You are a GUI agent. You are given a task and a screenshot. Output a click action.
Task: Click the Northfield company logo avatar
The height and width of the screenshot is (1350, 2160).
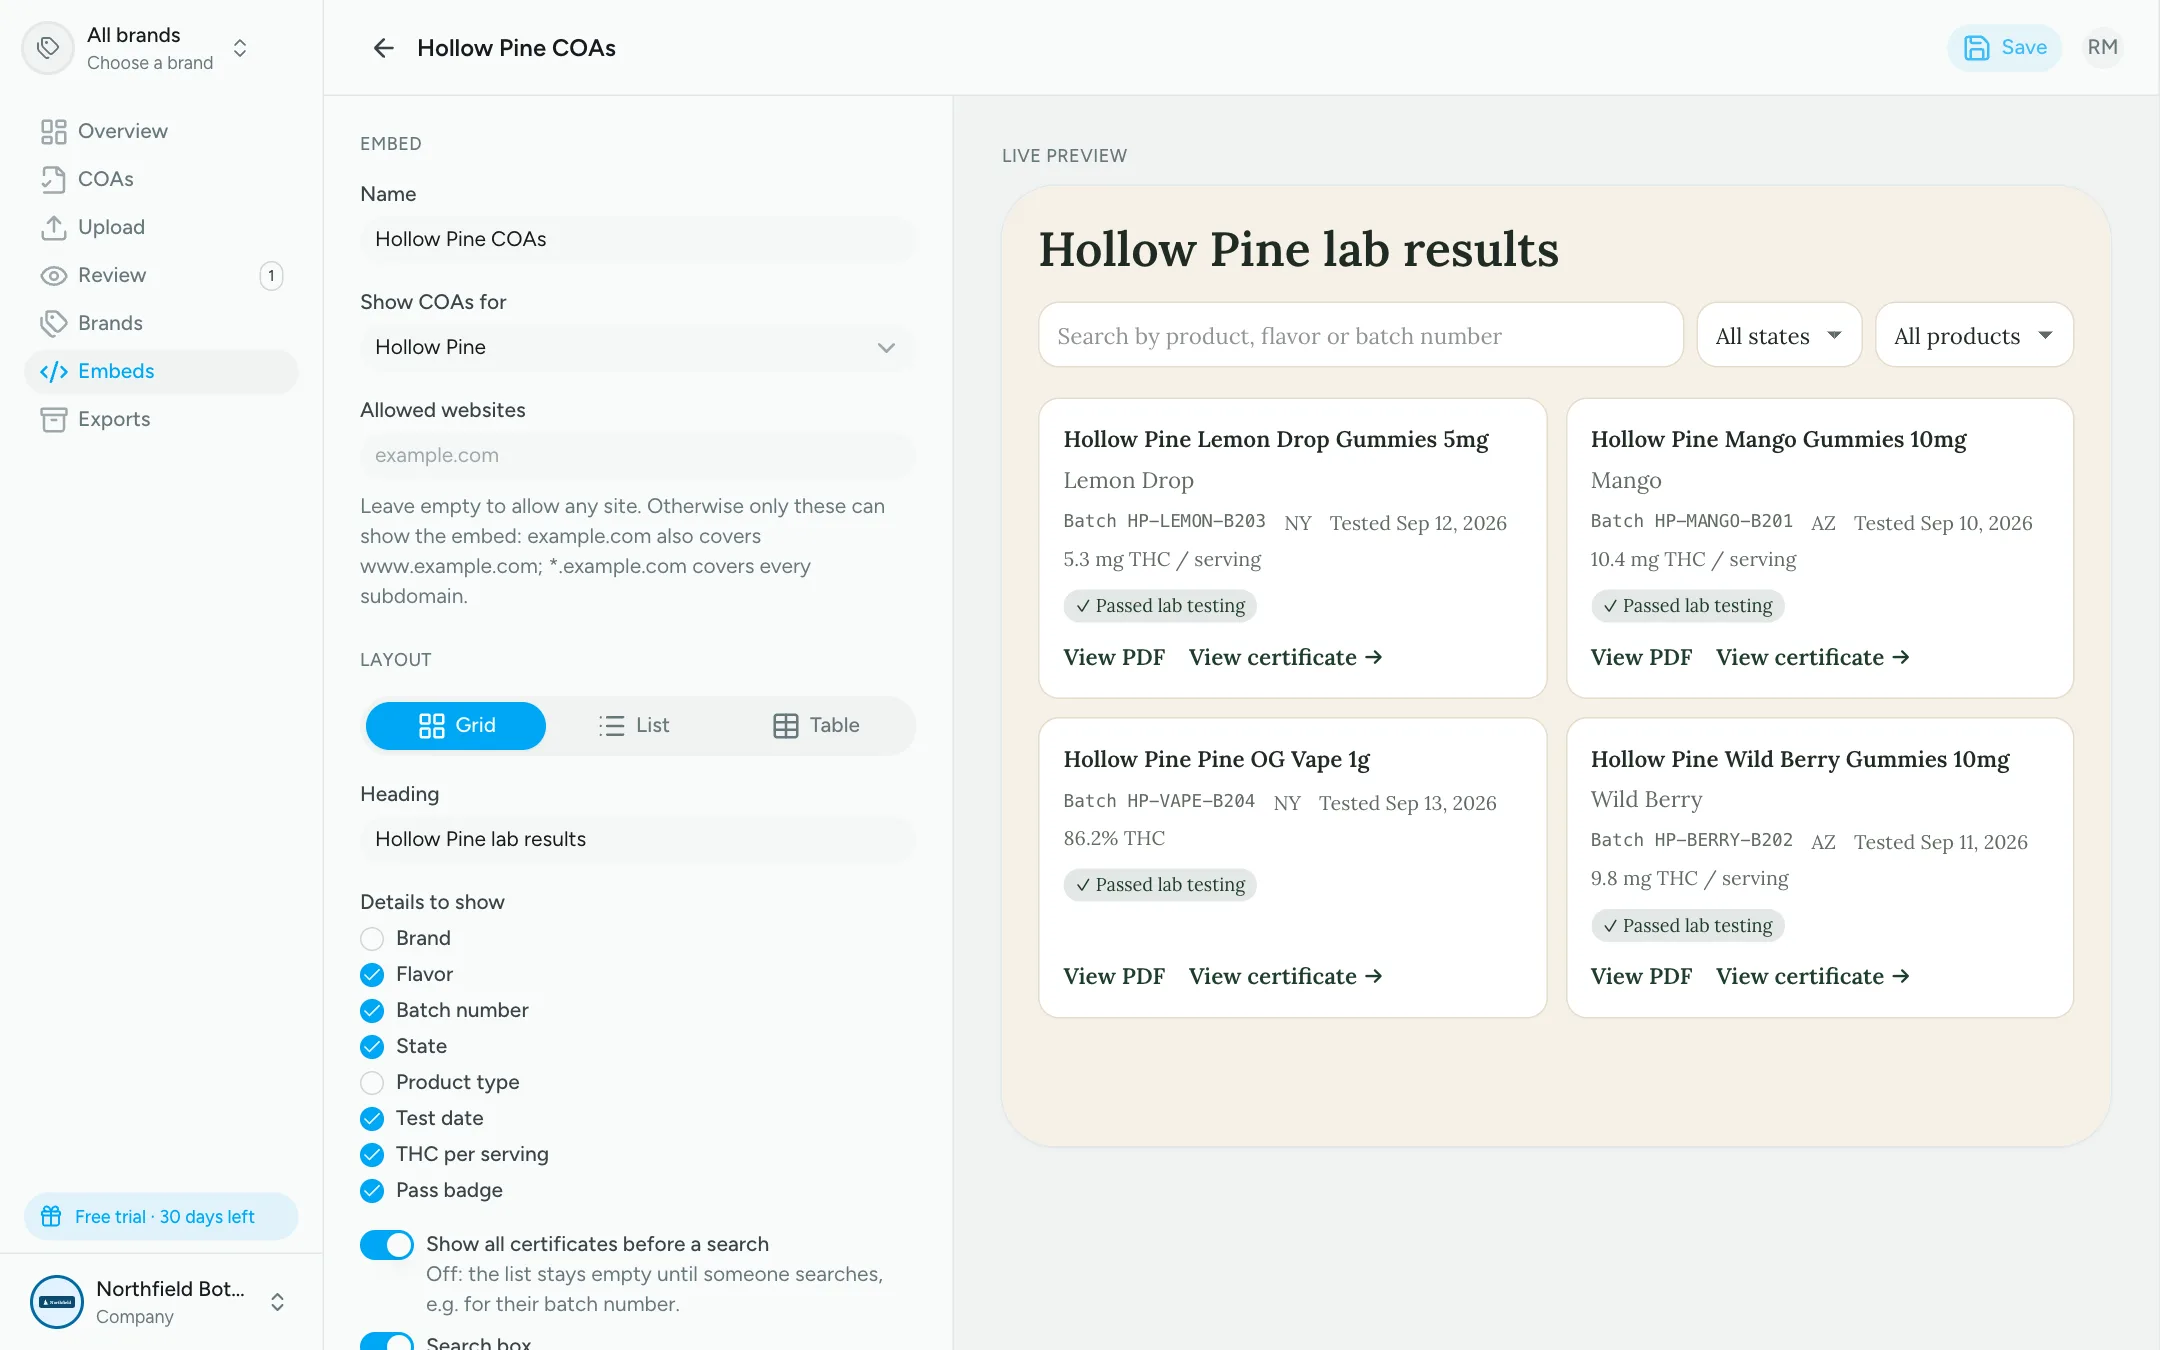point(57,1301)
